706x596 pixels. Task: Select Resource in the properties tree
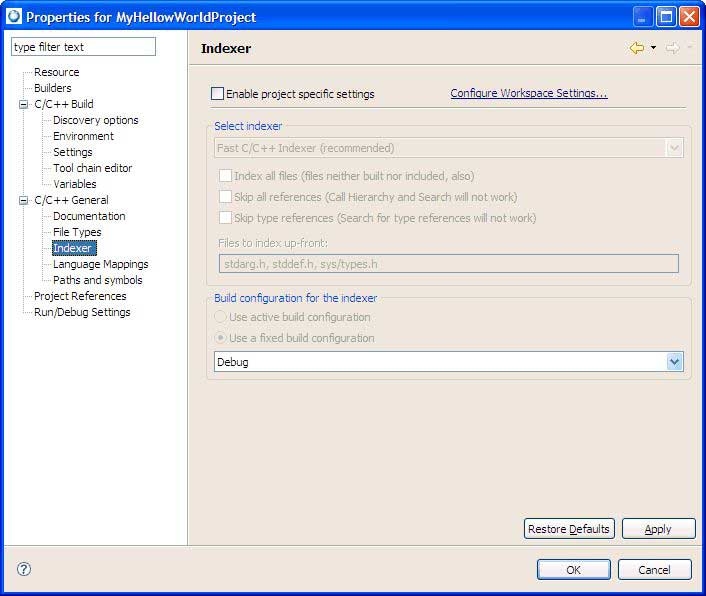pyautogui.click(x=56, y=72)
